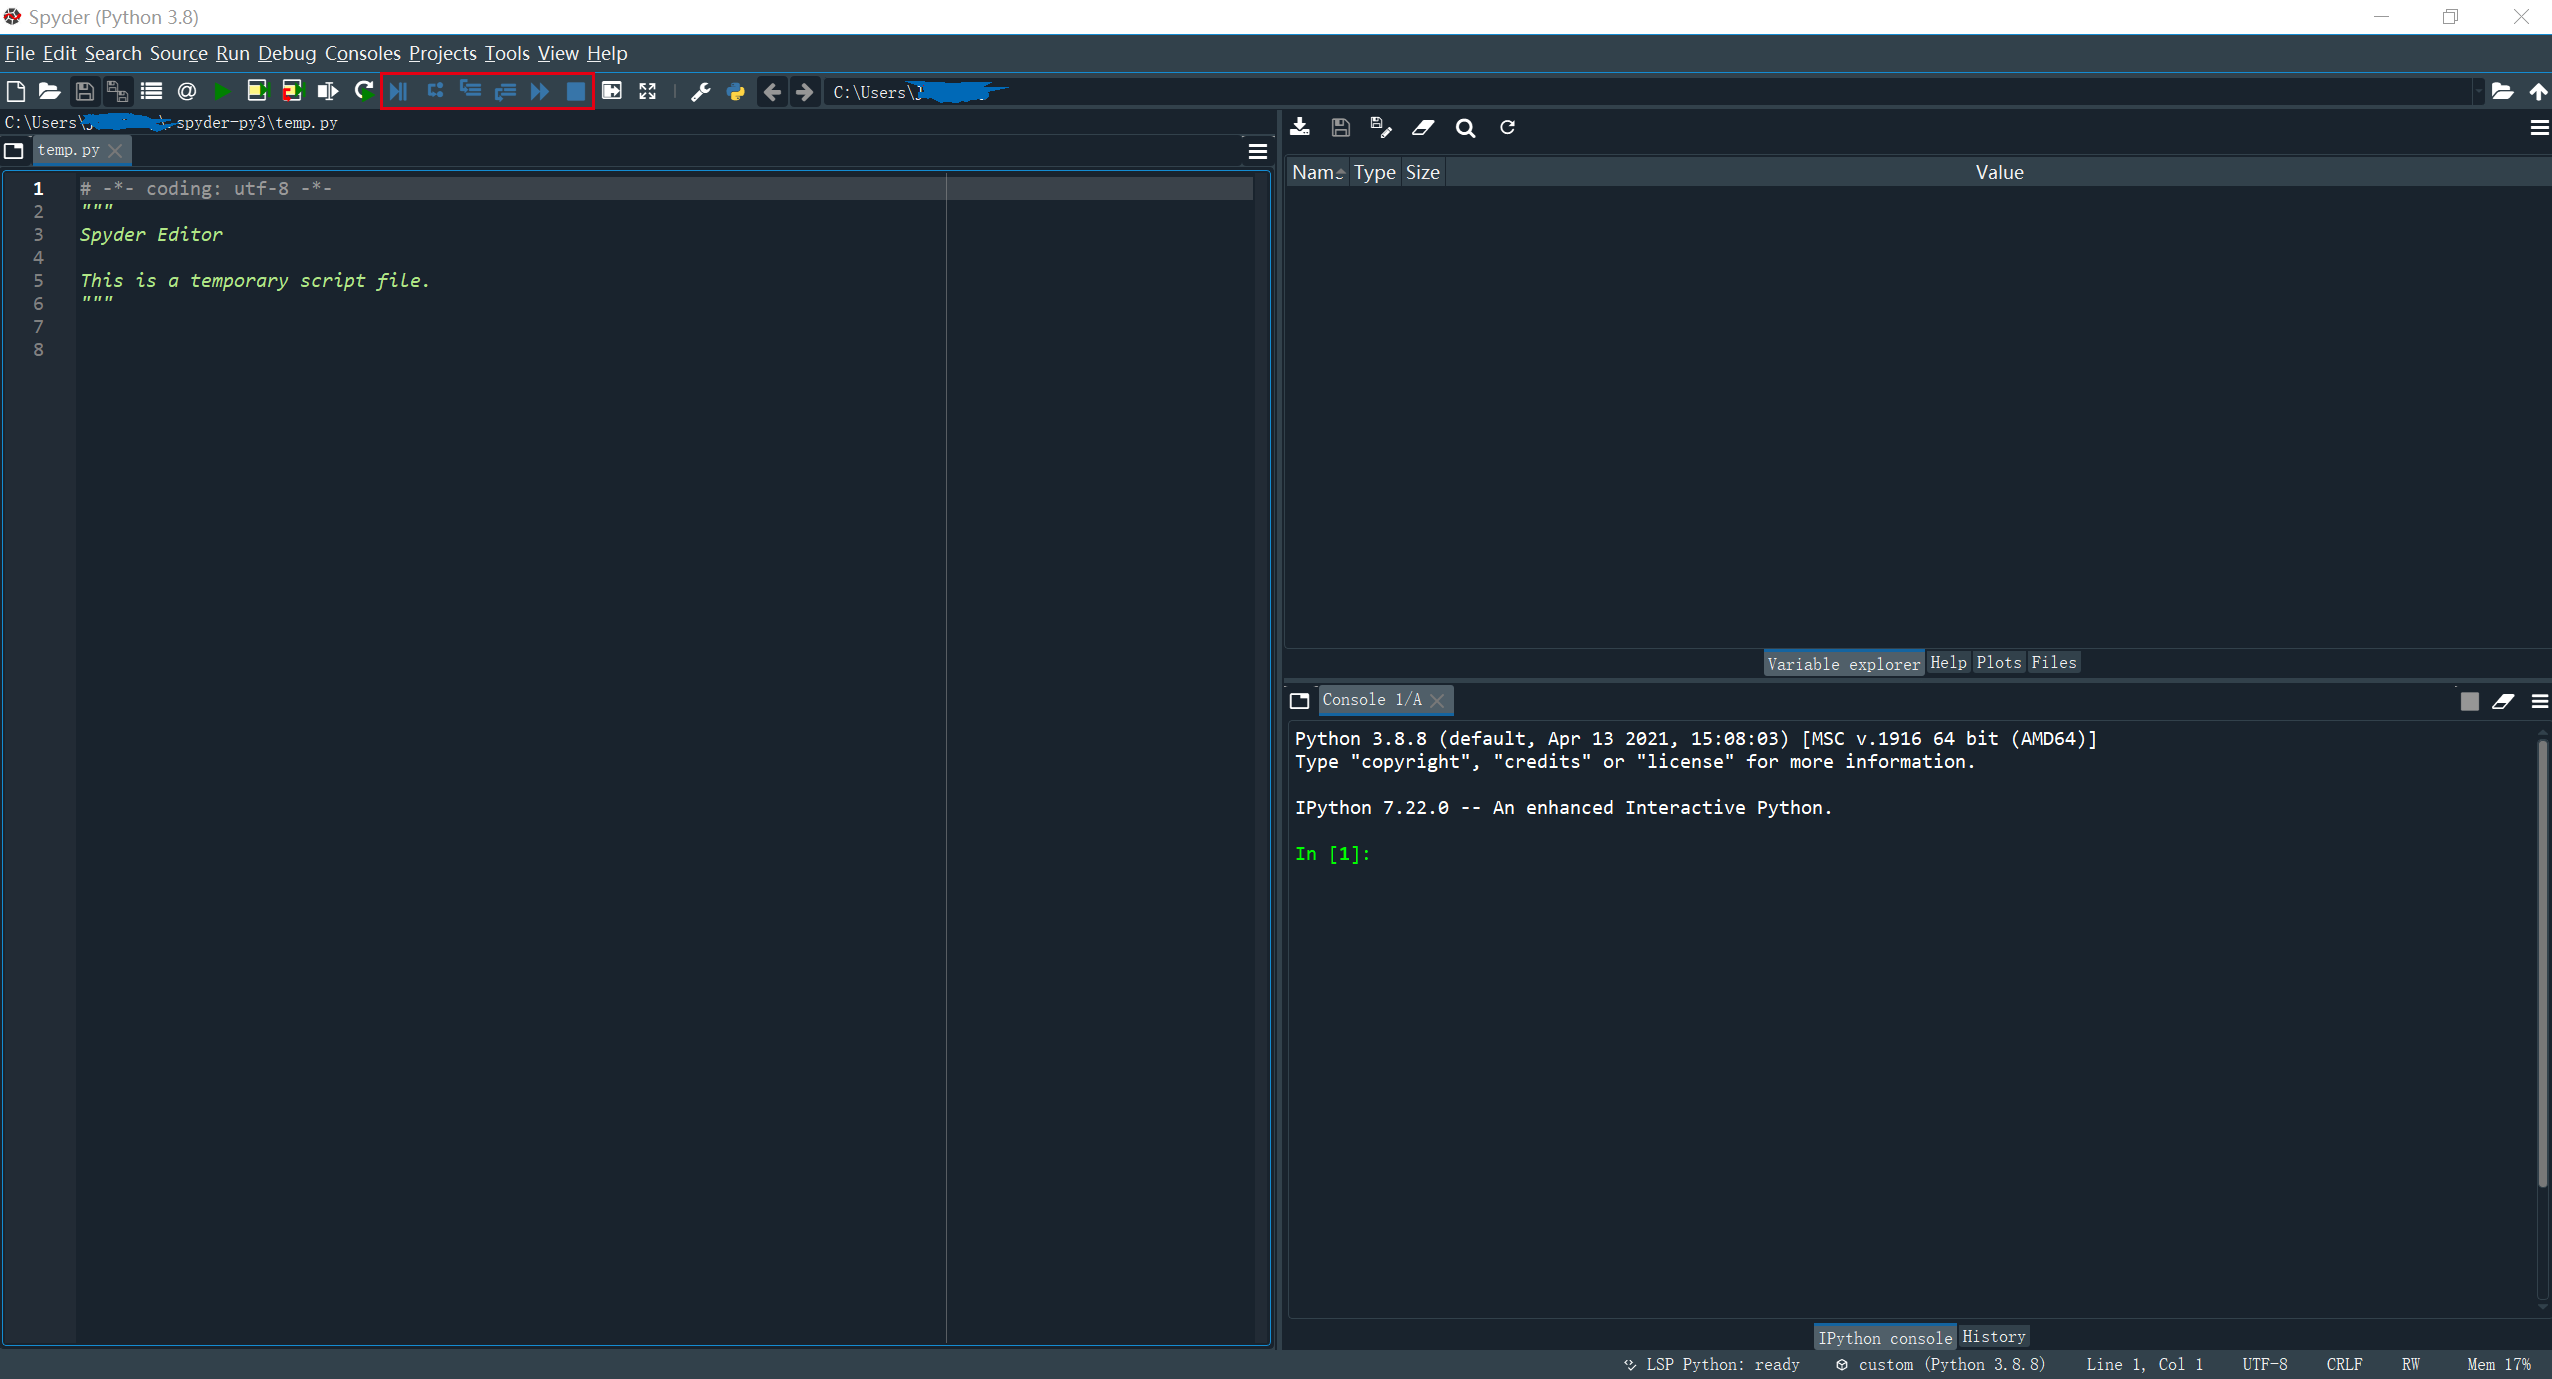Open Preferences via wrench icon
The image size is (2552, 1379).
pyautogui.click(x=701, y=92)
